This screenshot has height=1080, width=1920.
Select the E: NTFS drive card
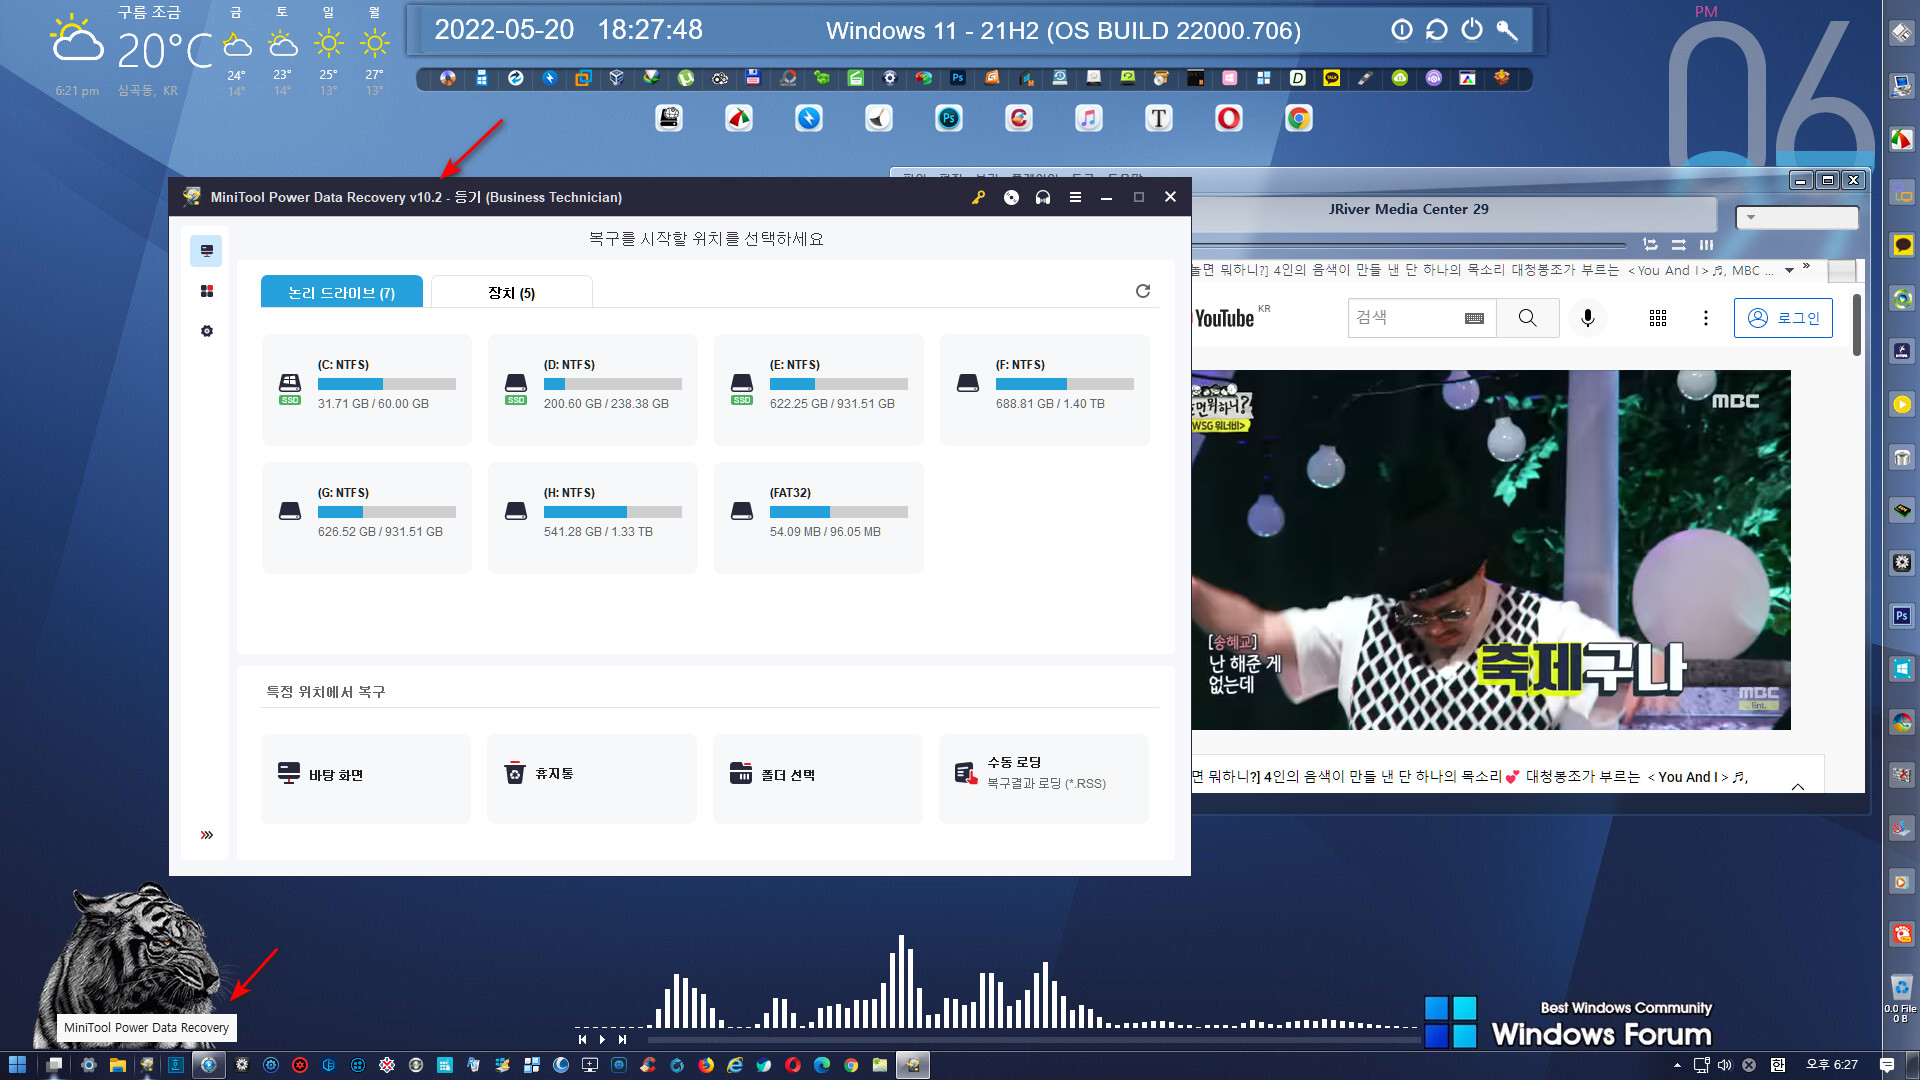(818, 389)
